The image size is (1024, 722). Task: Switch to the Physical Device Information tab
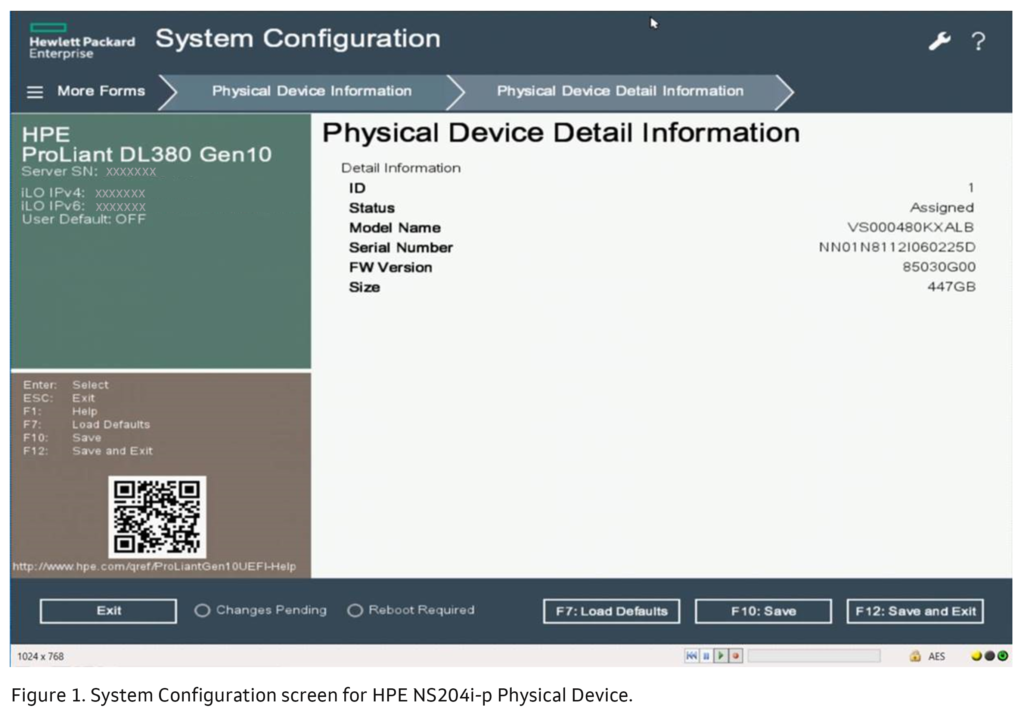(x=310, y=91)
